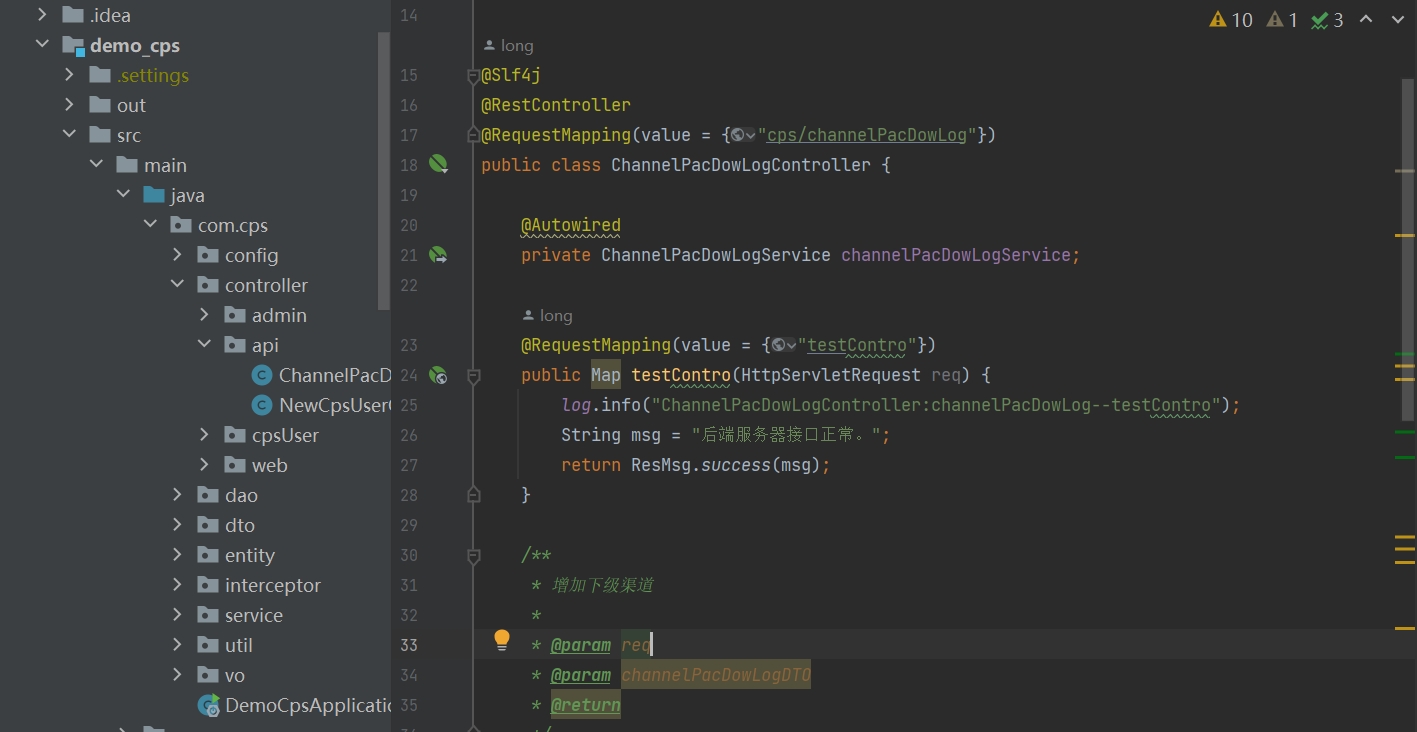1417x732 pixels.
Task: Collapse the src folder
Action: click(69, 135)
